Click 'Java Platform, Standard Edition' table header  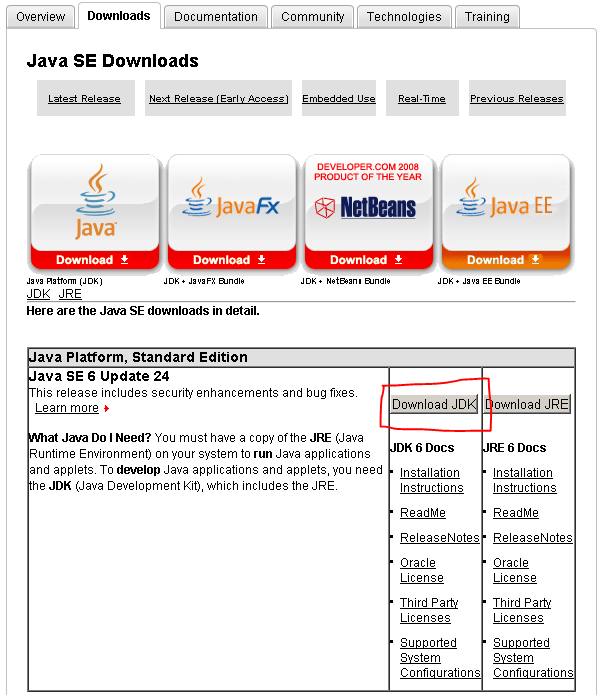point(301,357)
